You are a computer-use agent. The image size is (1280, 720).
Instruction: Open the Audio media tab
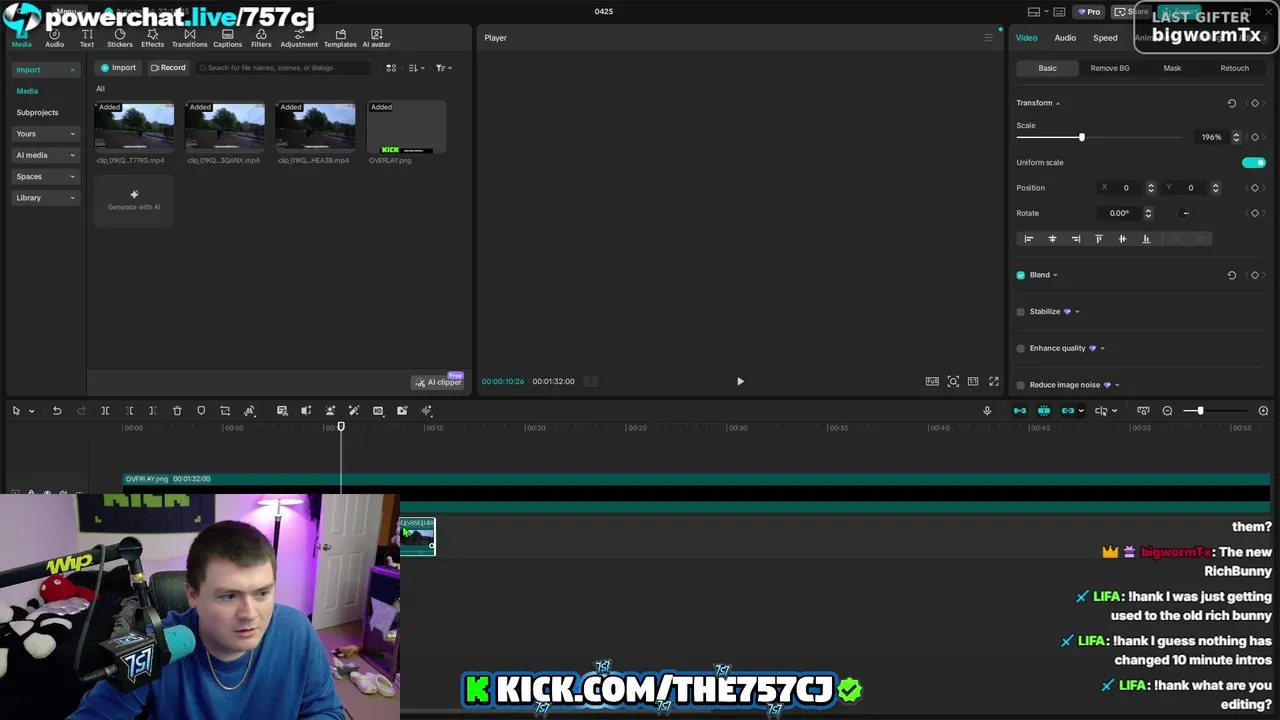point(54,39)
